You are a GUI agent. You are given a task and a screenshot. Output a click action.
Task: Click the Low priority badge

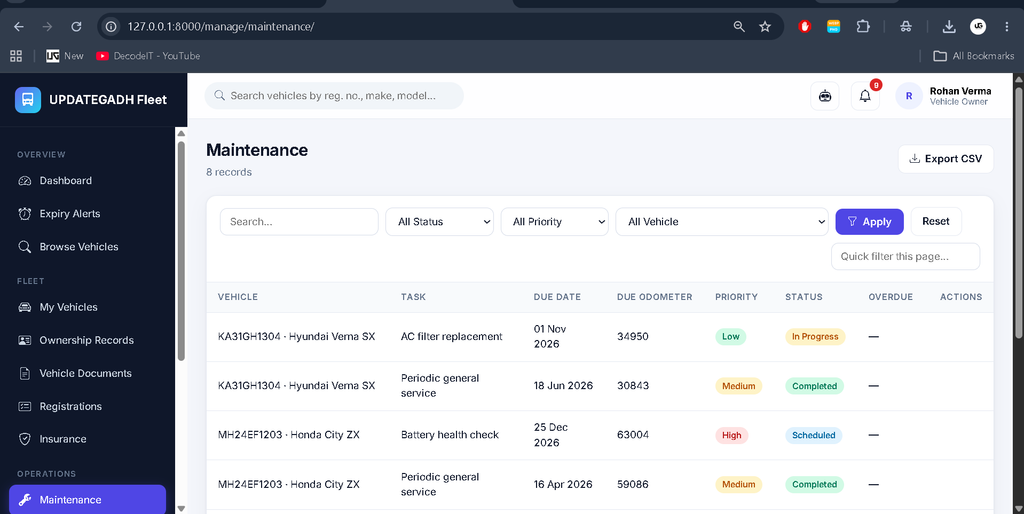pos(731,337)
